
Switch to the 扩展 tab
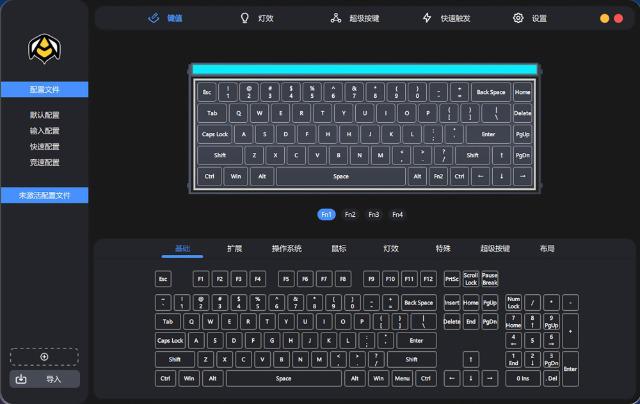235,249
